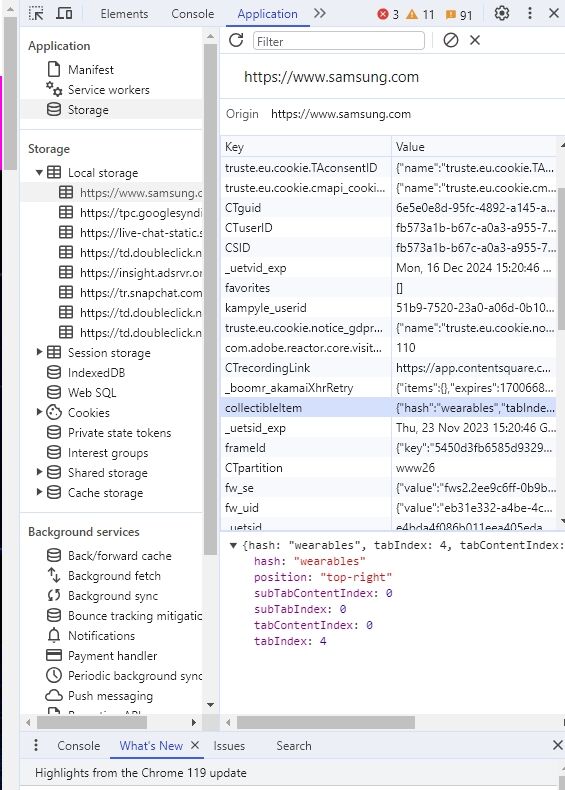Select the CTrecordingLink key row
The width and height of the screenshot is (565, 790).
pos(389,368)
